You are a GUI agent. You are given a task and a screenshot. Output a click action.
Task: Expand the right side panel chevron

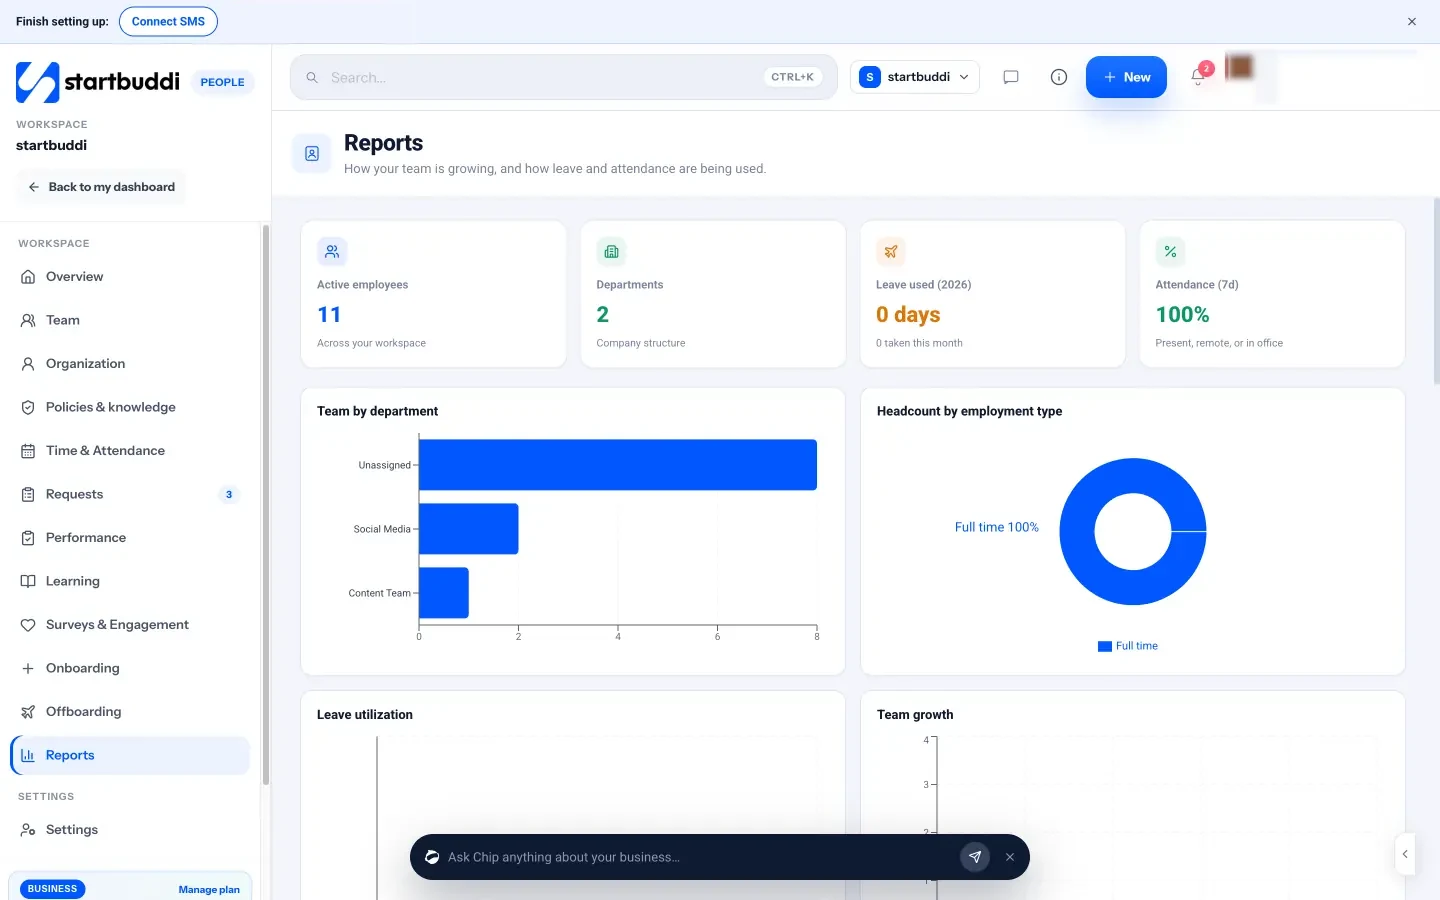pyautogui.click(x=1405, y=854)
